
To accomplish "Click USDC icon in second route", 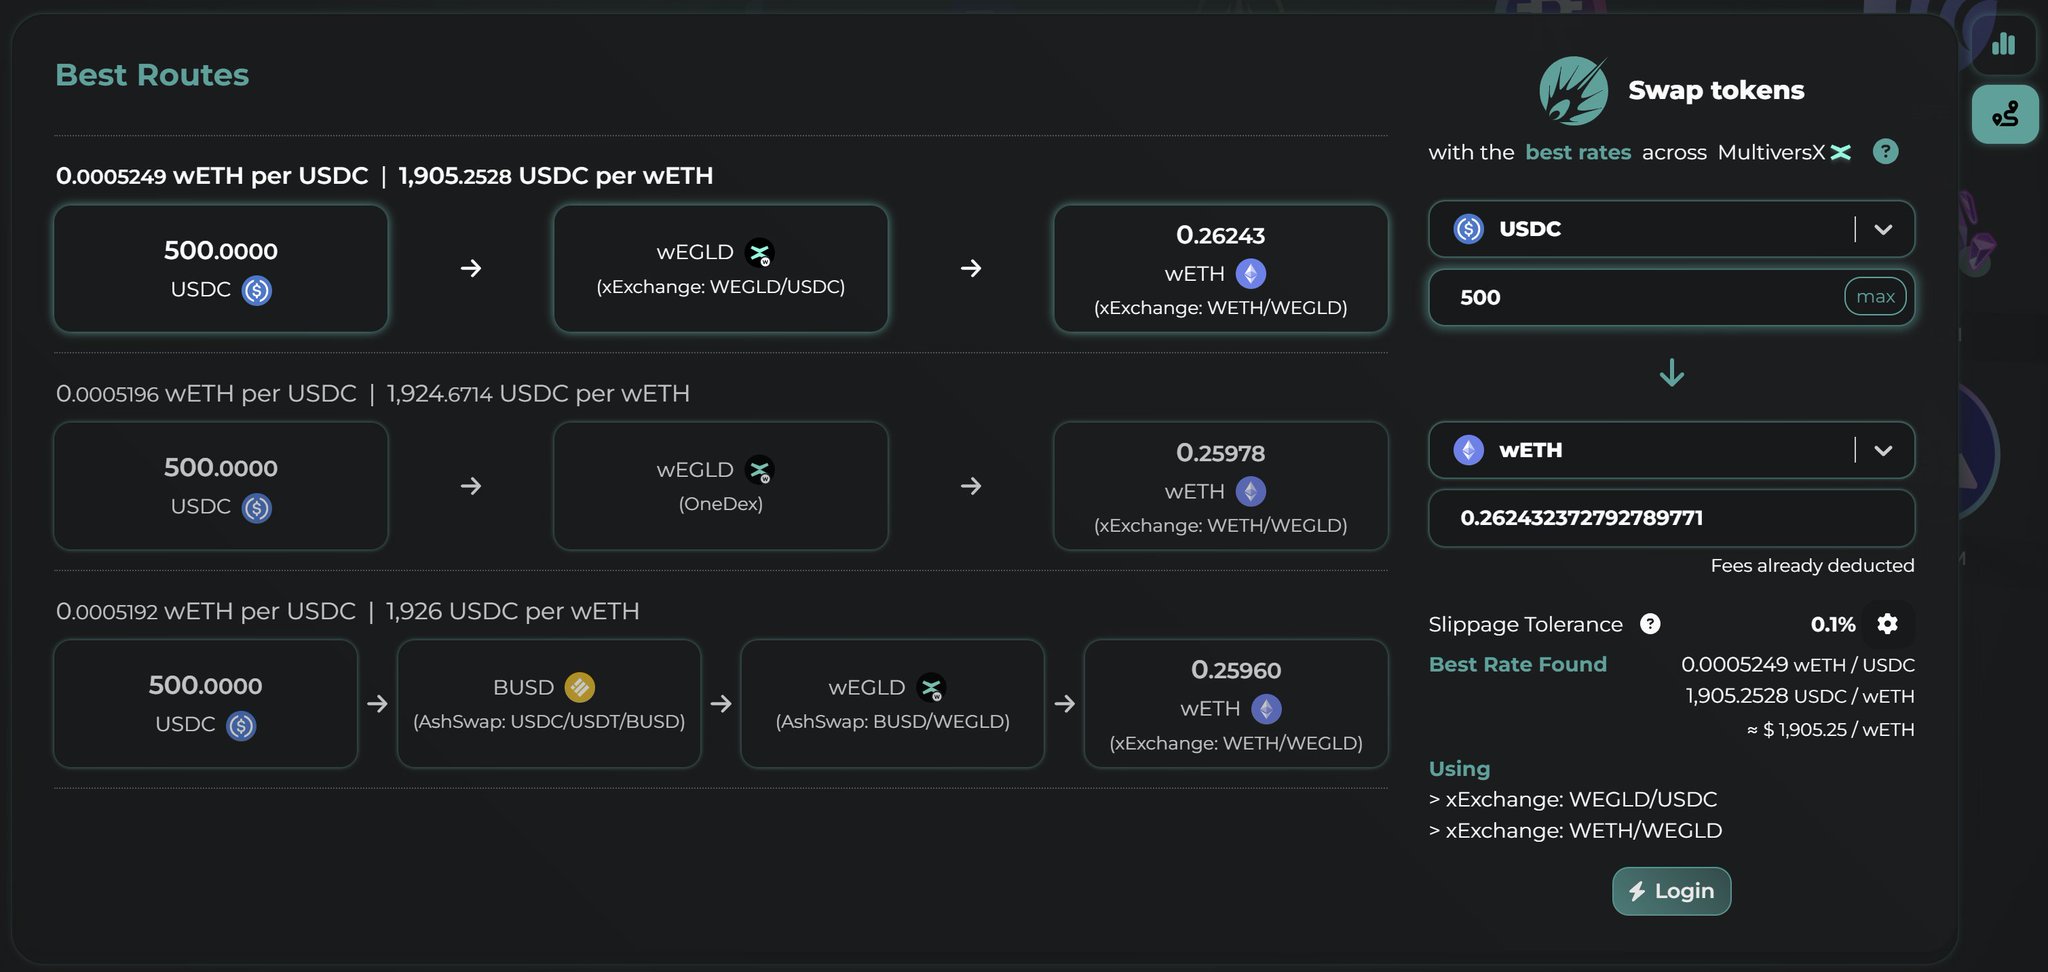I will click(257, 508).
